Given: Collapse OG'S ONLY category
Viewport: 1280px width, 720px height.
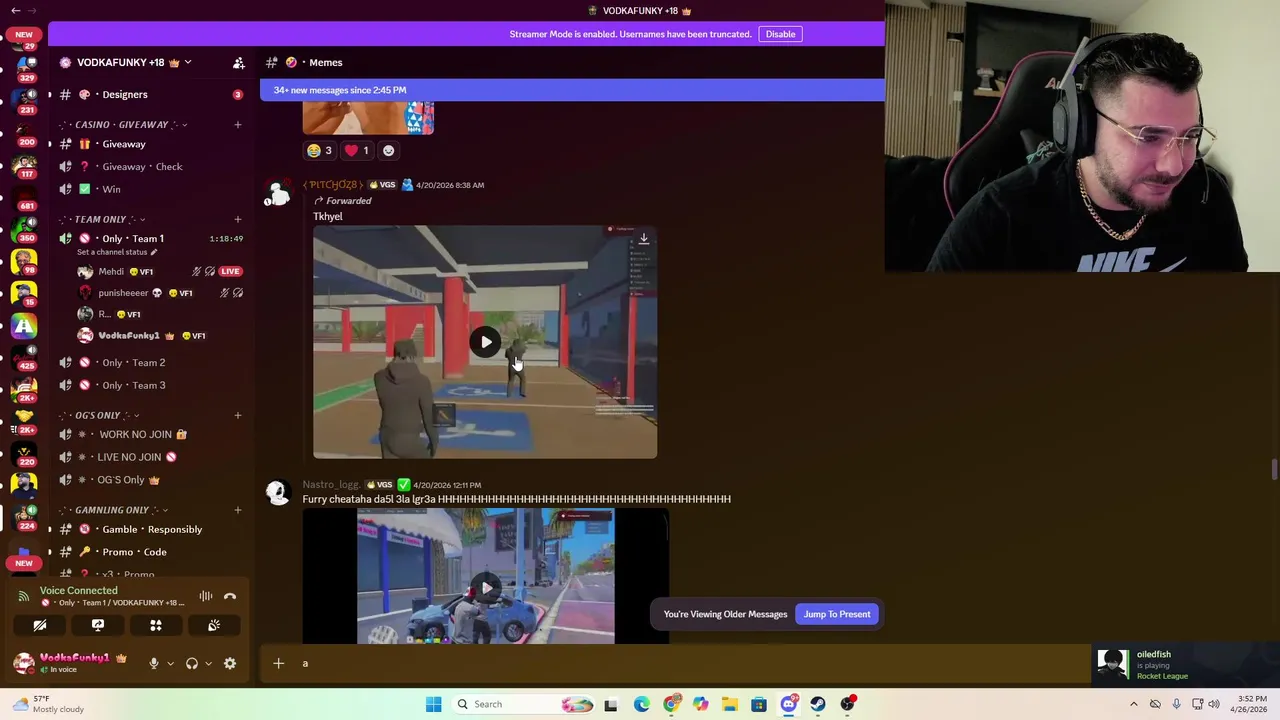Looking at the screenshot, I should click(100, 415).
